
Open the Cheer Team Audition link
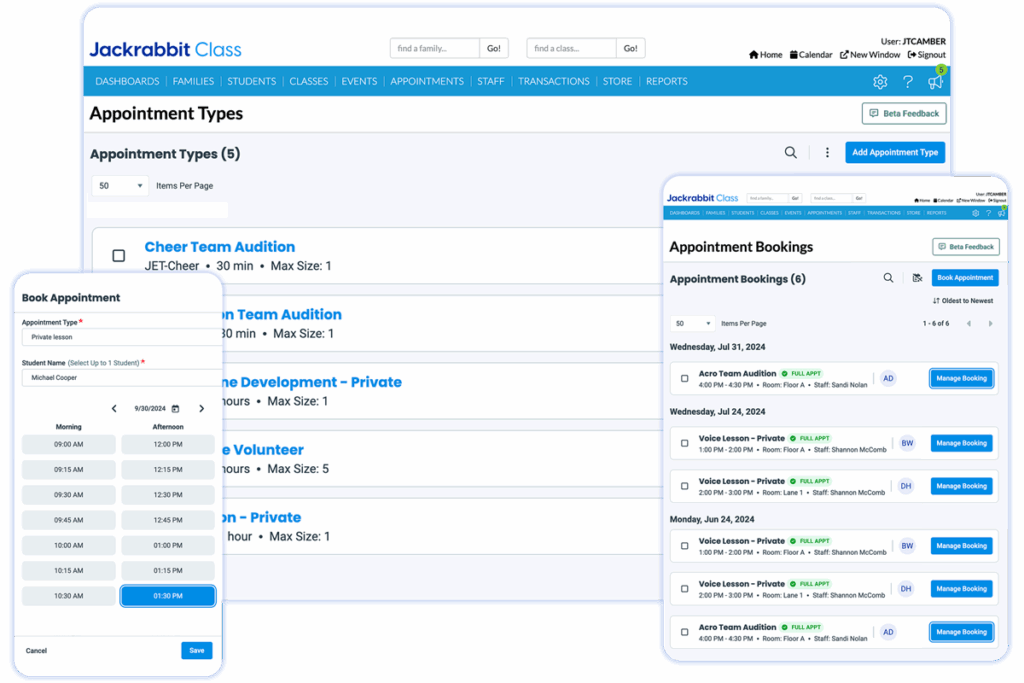click(x=219, y=247)
